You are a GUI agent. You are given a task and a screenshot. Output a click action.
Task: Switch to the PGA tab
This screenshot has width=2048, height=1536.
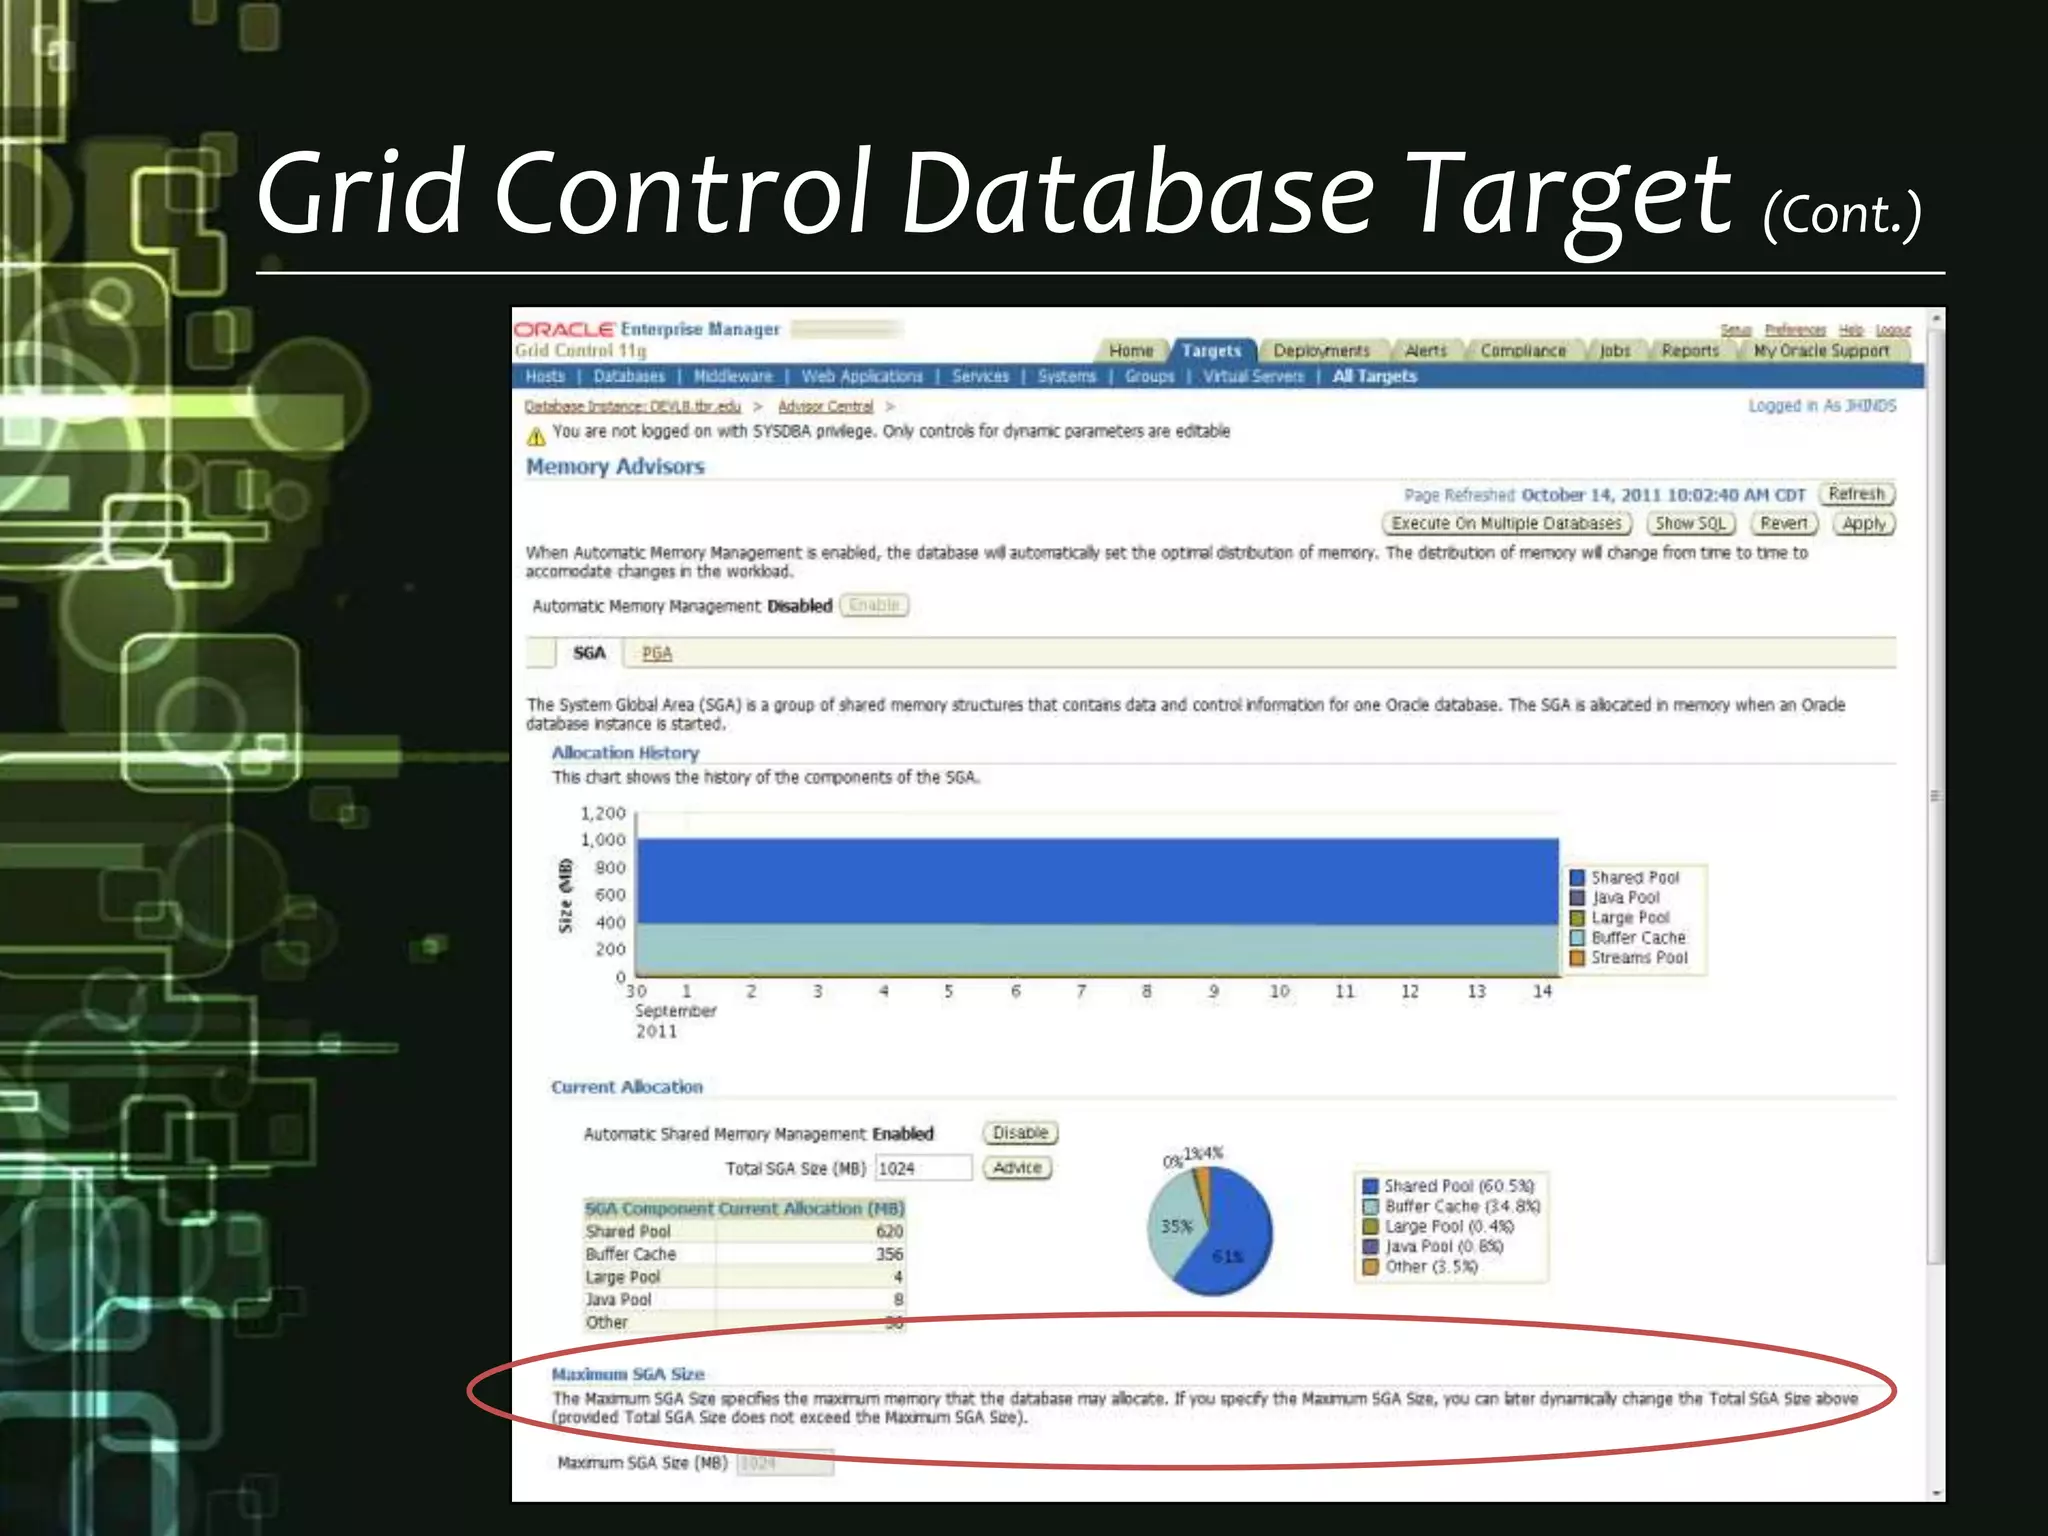pos(657,653)
